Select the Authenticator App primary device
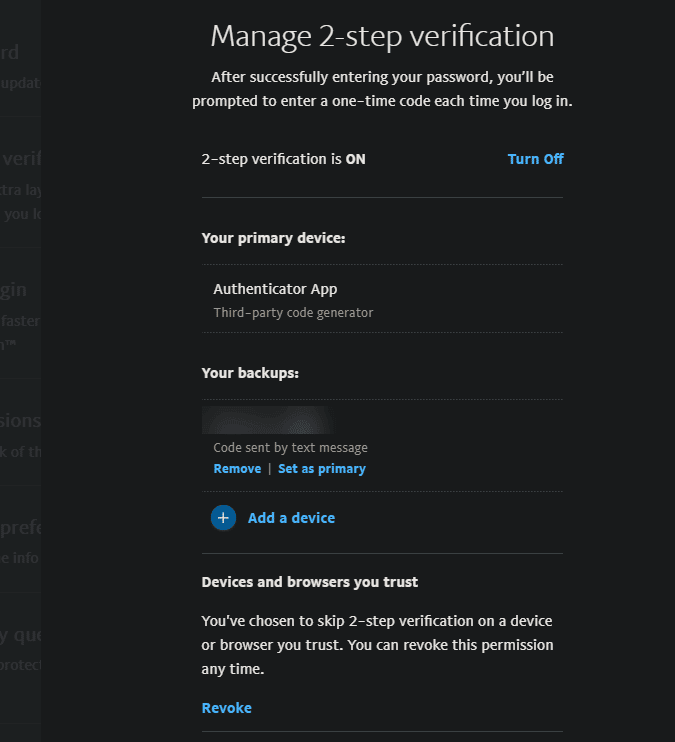675x742 pixels. (275, 289)
